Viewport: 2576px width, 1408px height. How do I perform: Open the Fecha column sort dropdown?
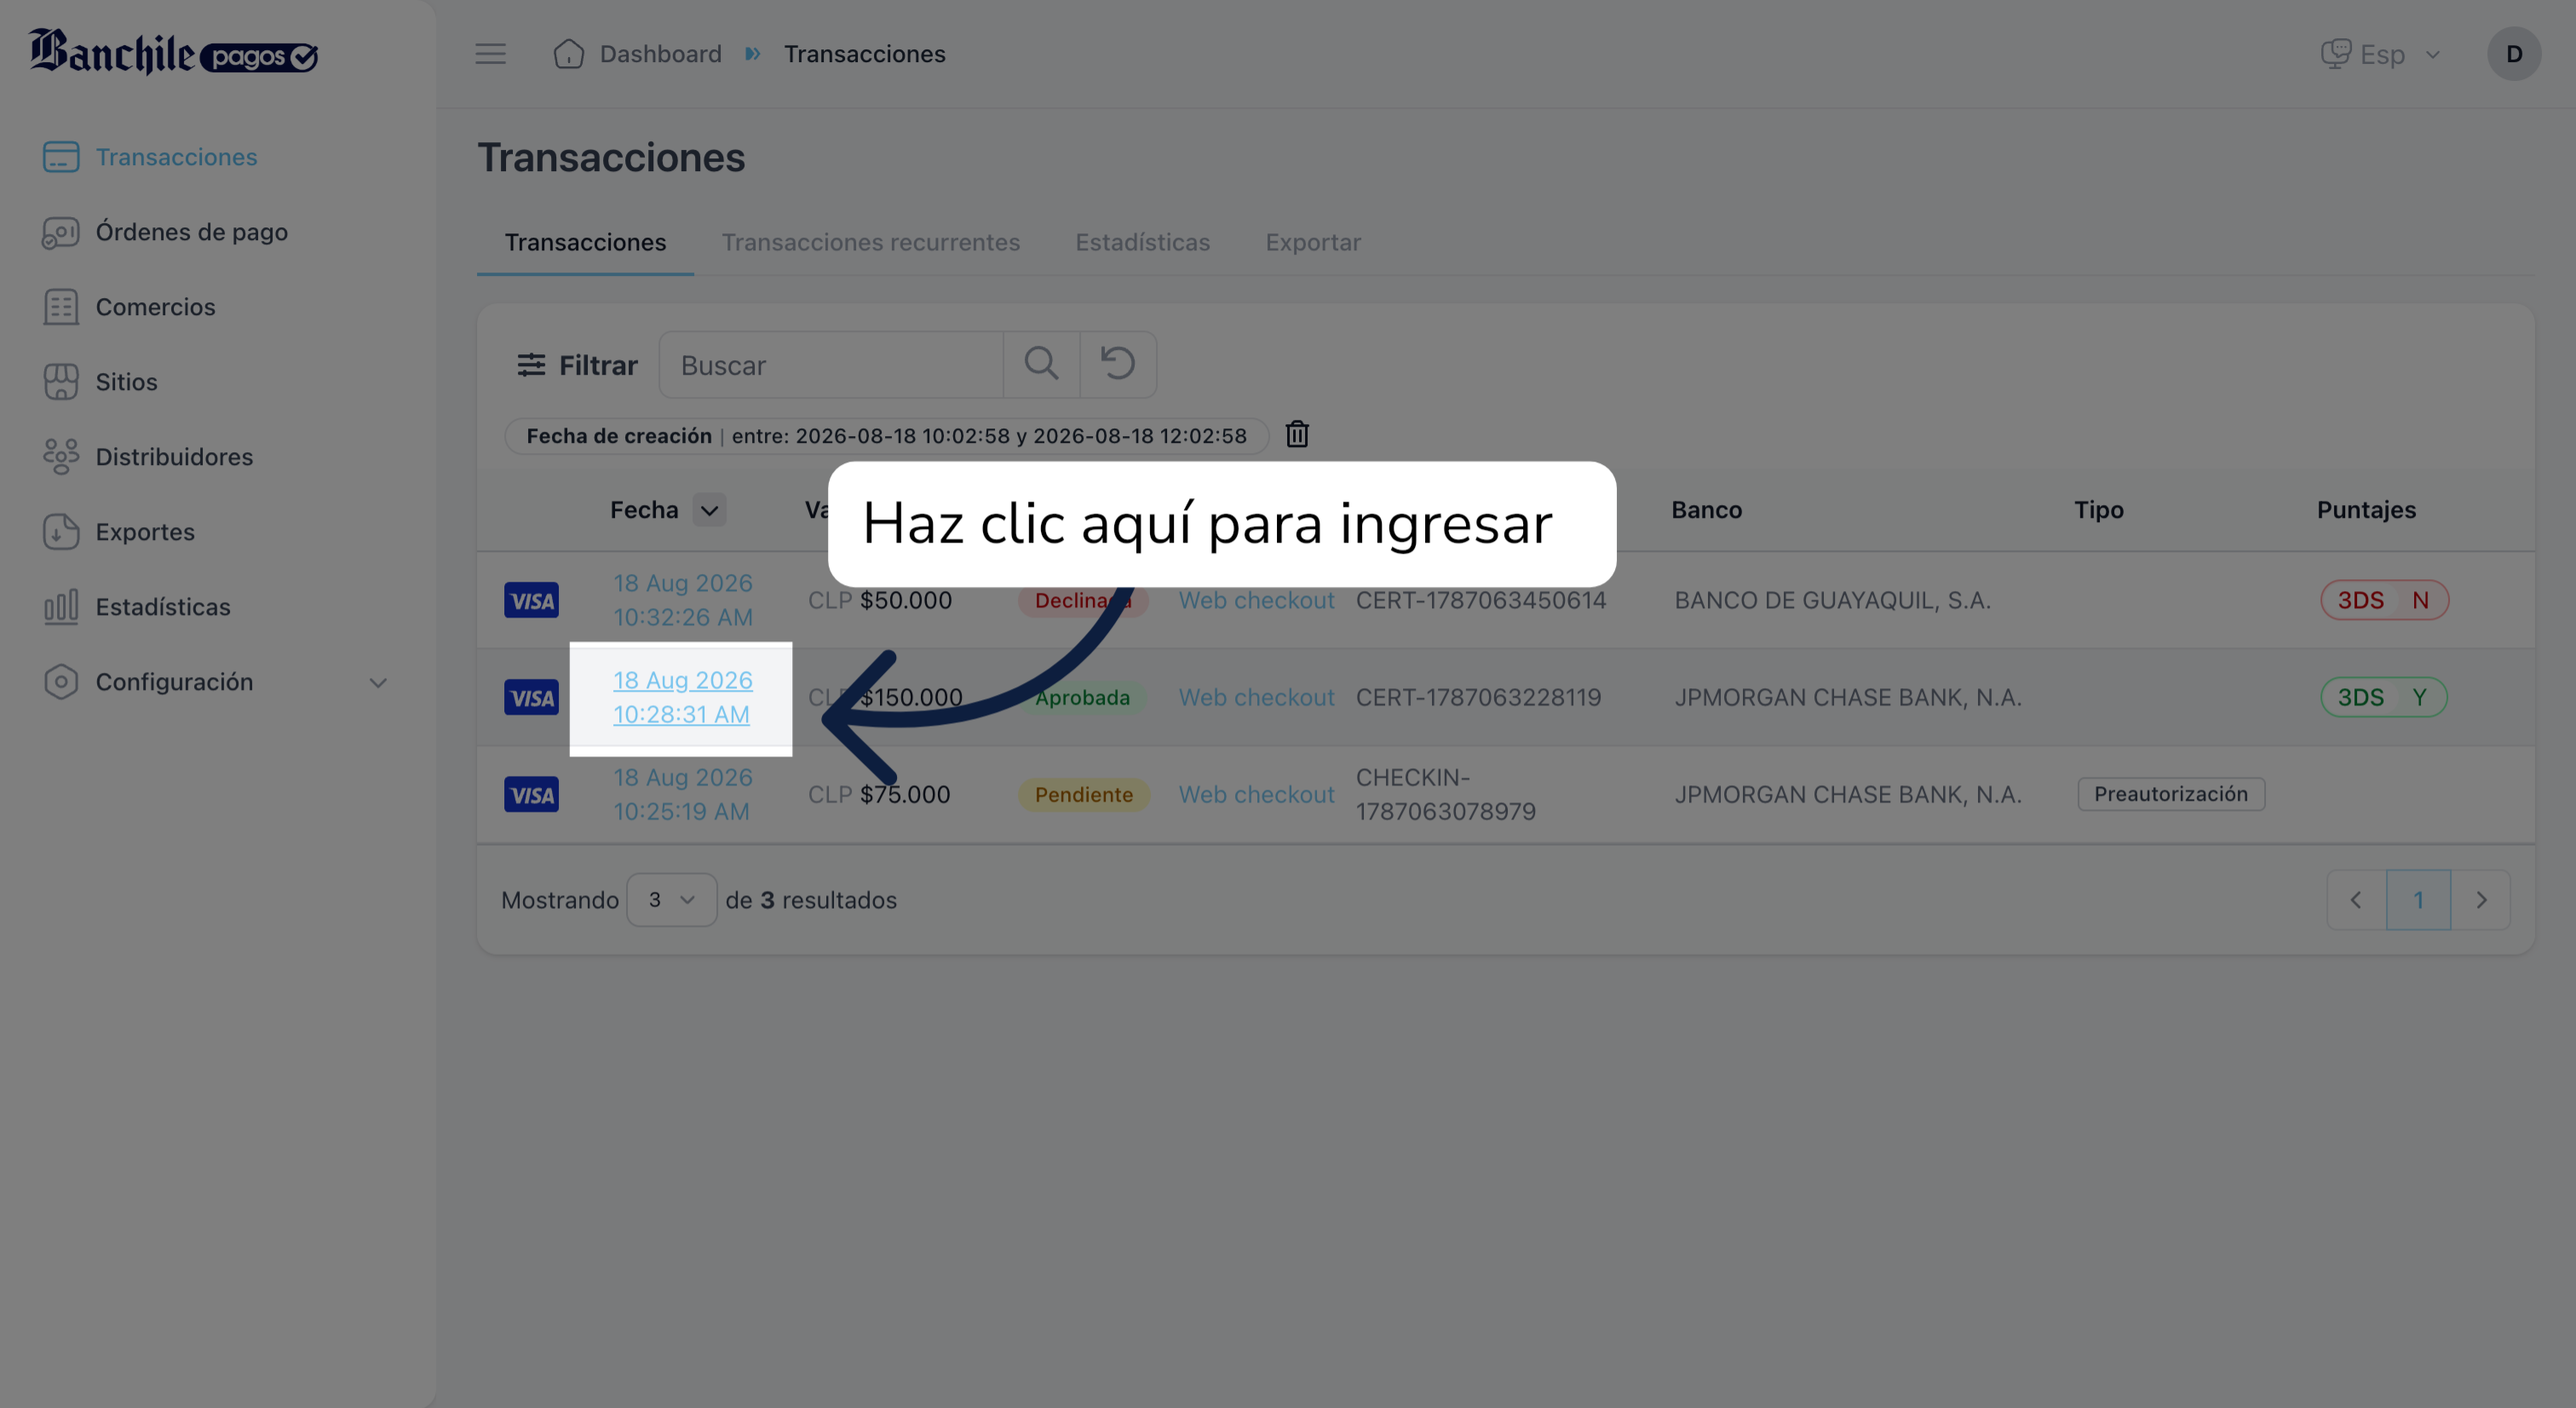point(709,510)
